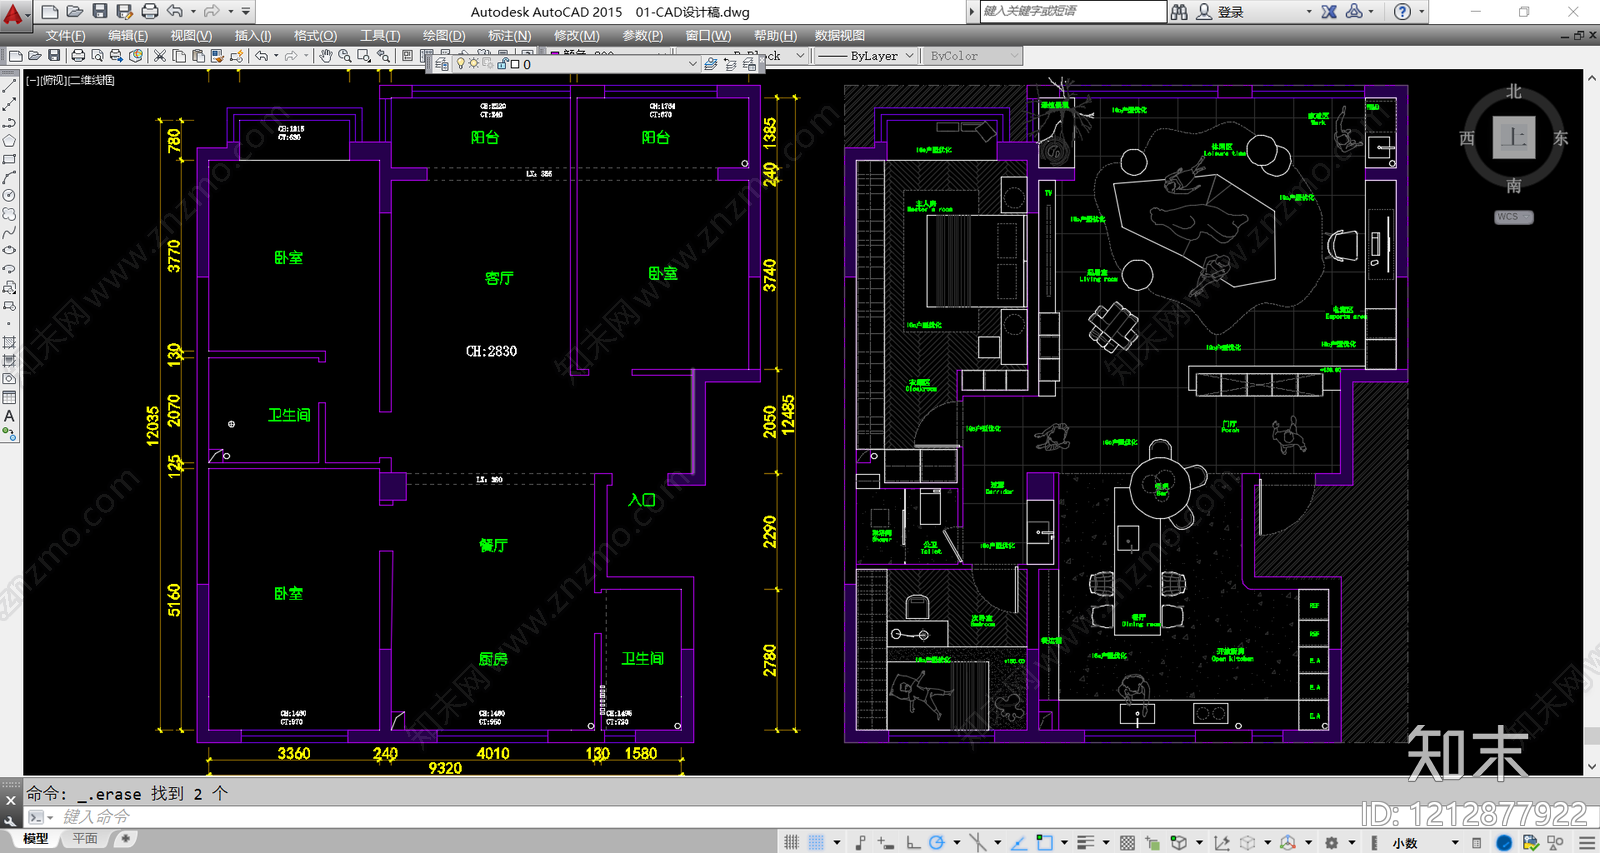Close the command line with X button
This screenshot has width=1600, height=853.
(x=10, y=800)
